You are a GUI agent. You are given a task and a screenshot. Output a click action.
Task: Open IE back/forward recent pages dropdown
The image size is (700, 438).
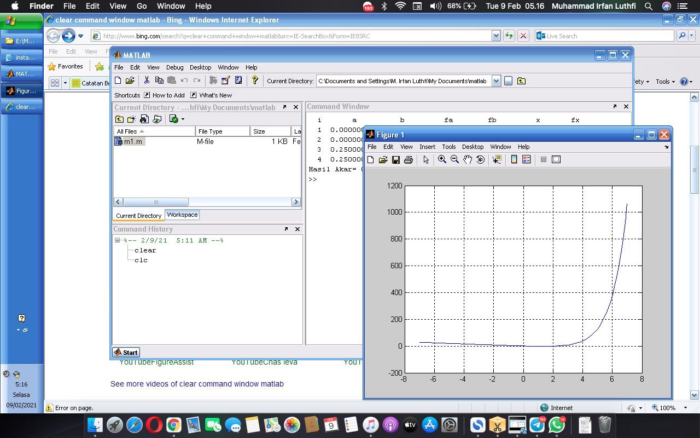click(x=80, y=36)
